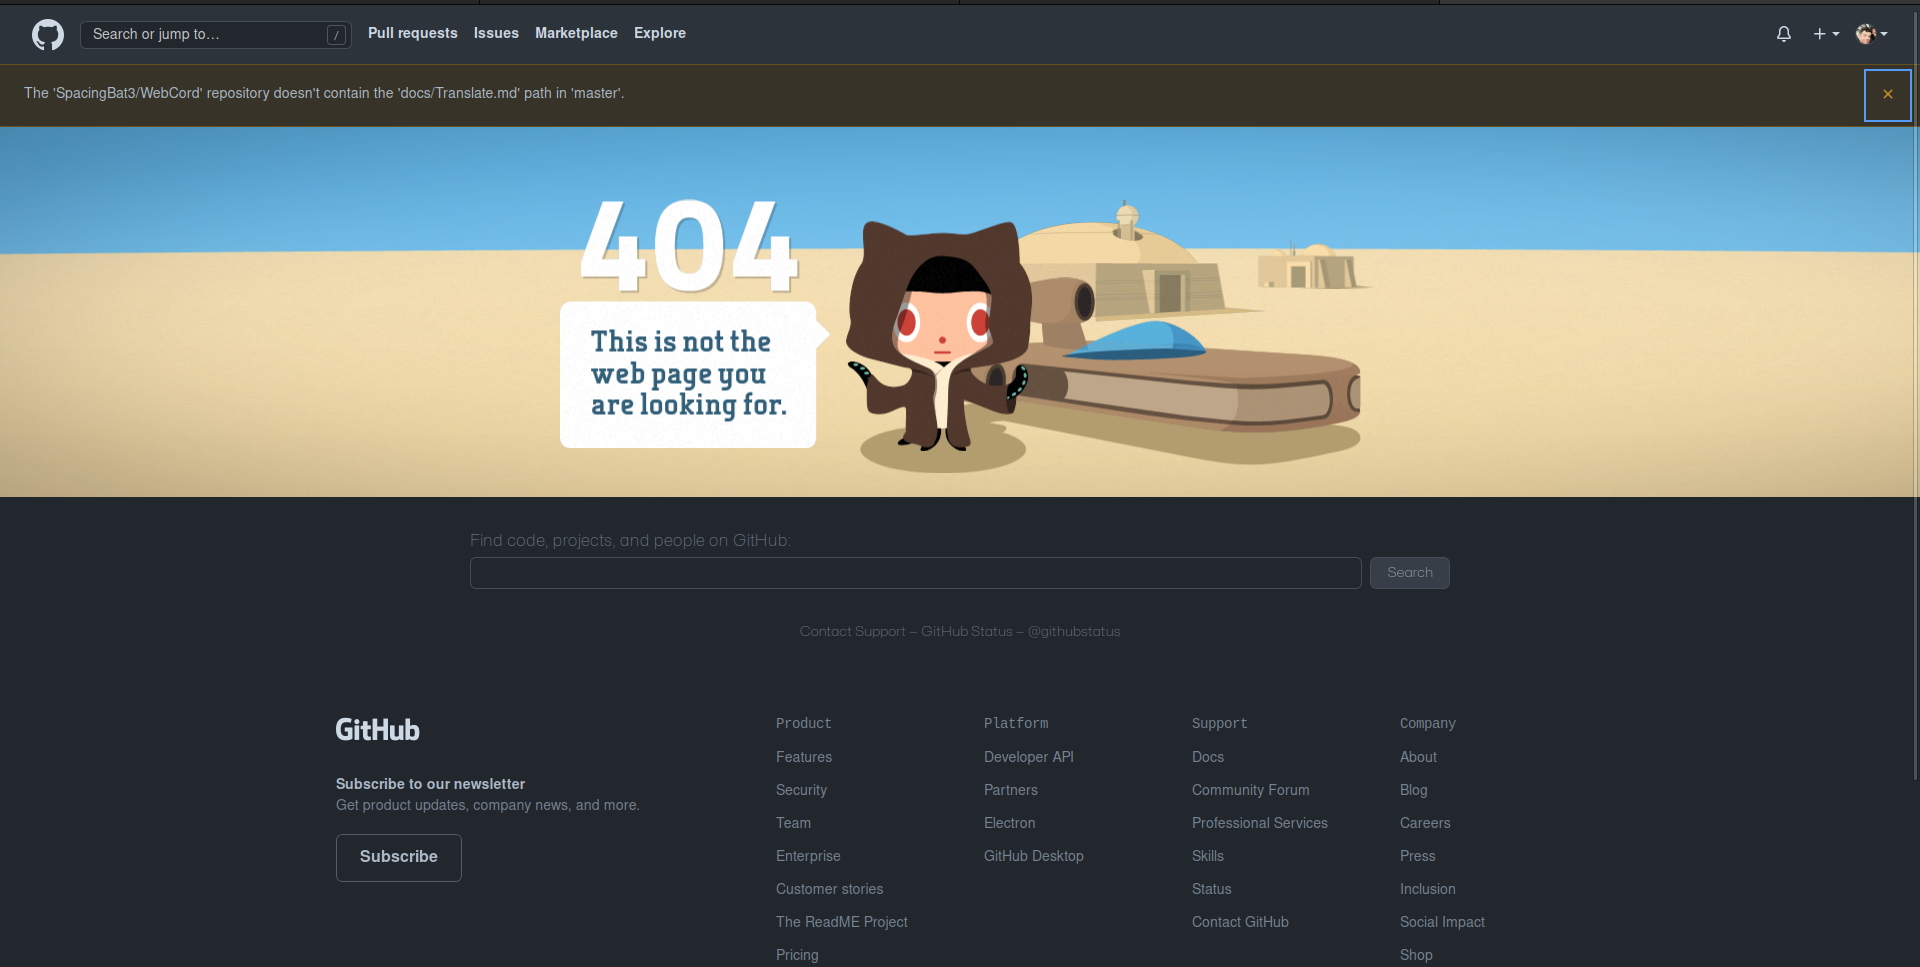Expand the dropdown caret beside the avatar
The height and width of the screenshot is (967, 1920).
point(1884,34)
